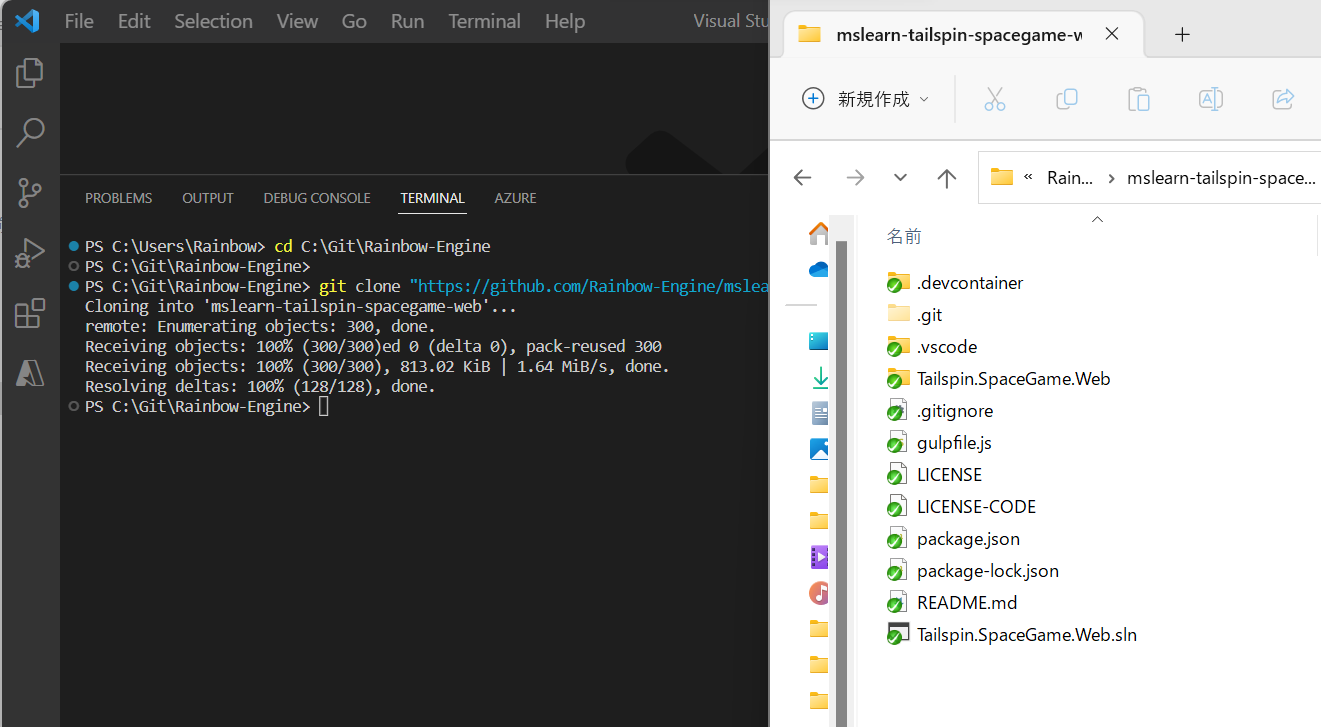Switch to the OUTPUT panel tab
This screenshot has width=1321, height=727.
(x=208, y=198)
